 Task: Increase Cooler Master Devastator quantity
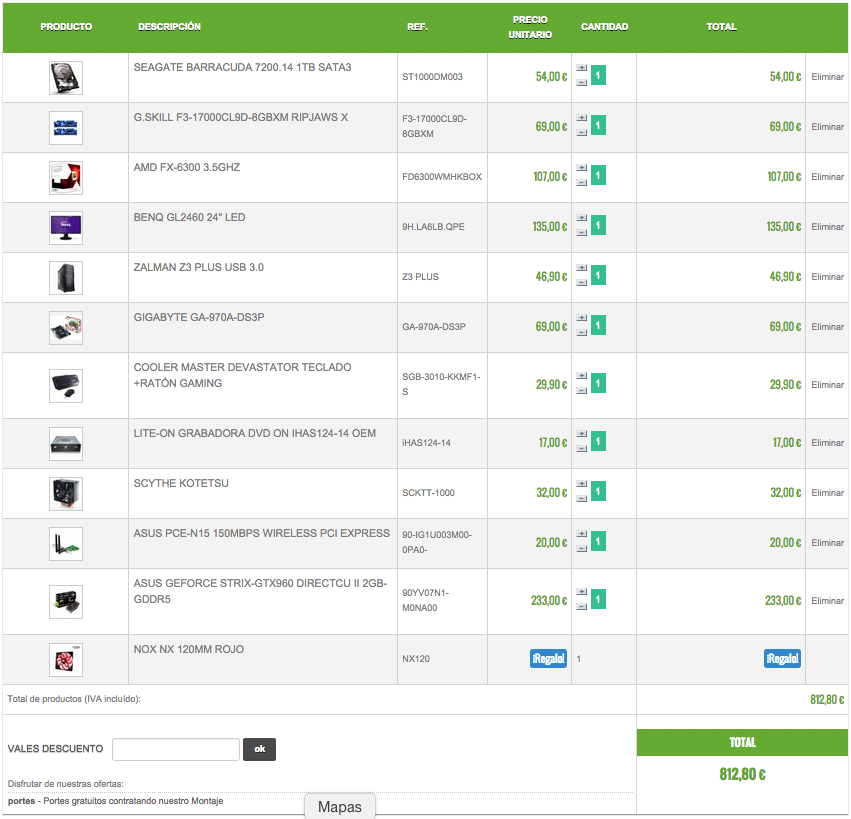pos(581,376)
